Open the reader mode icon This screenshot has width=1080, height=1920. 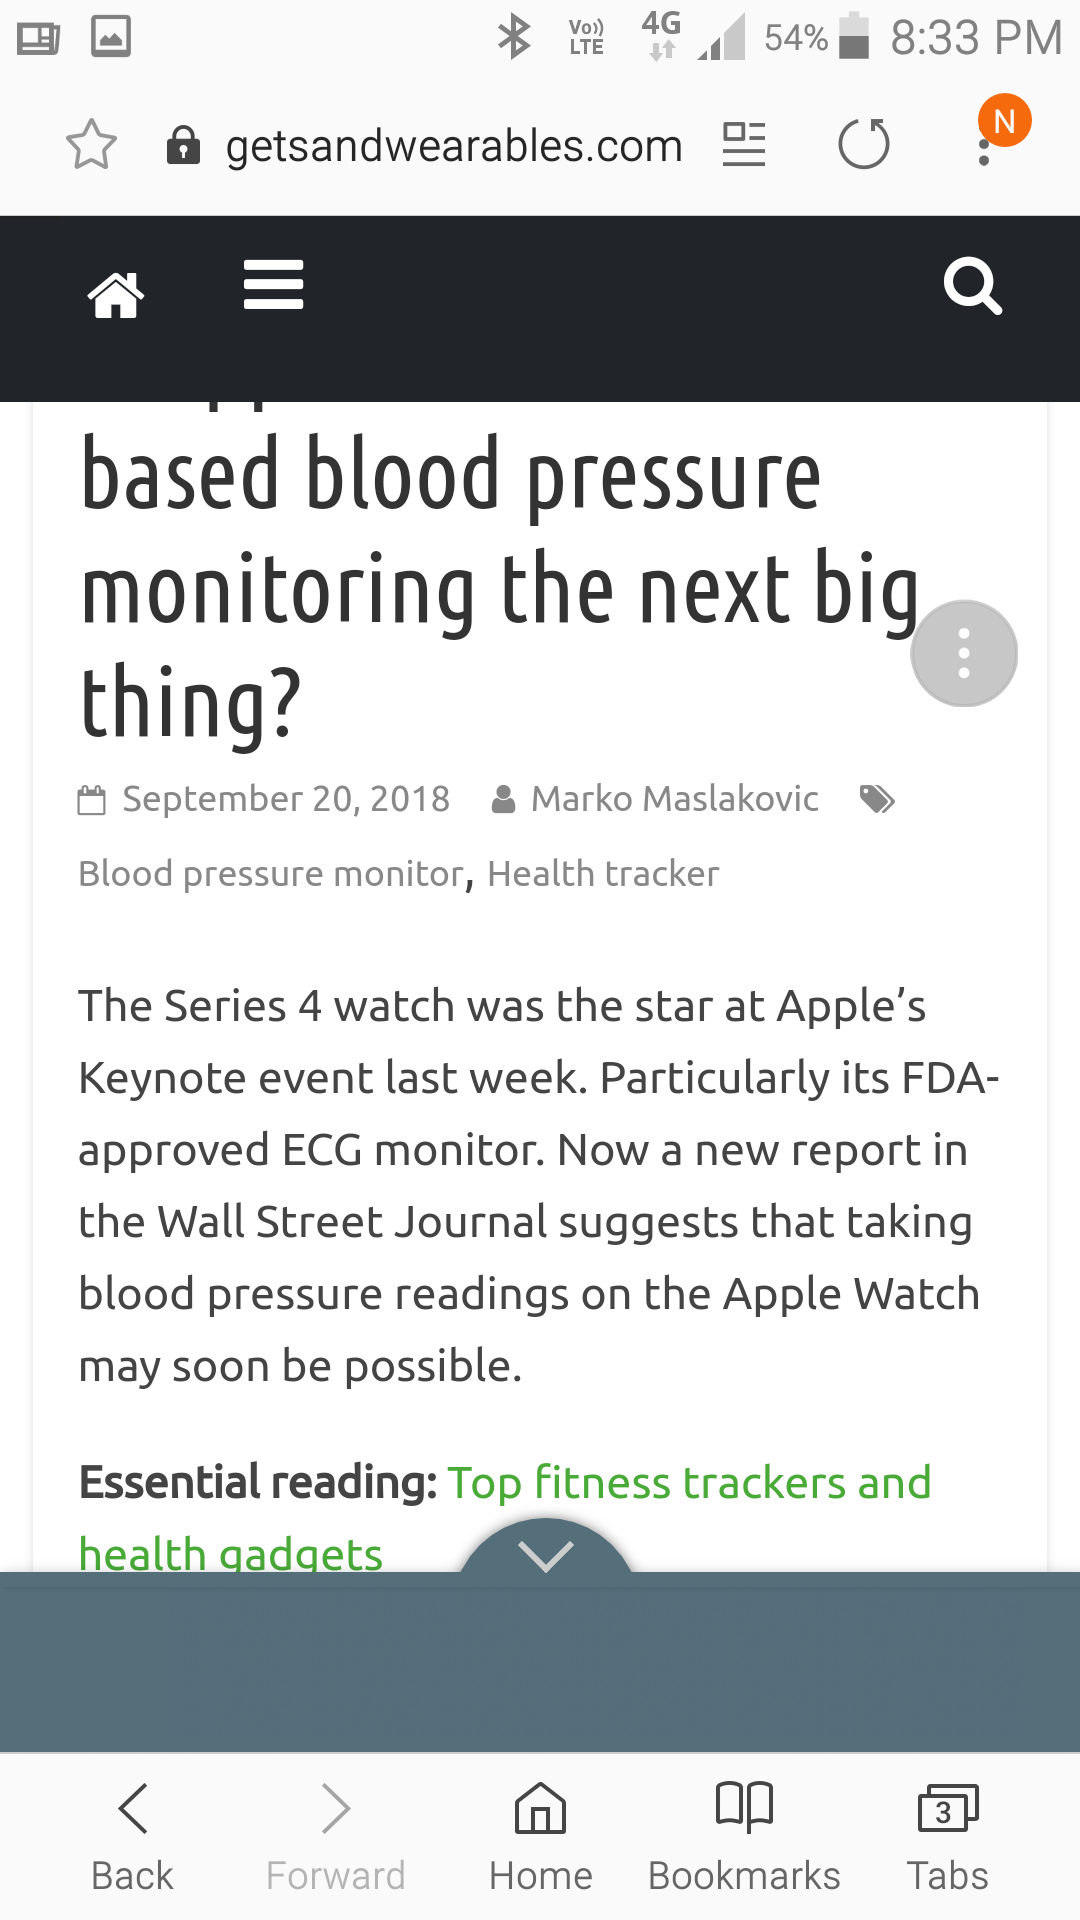point(744,145)
